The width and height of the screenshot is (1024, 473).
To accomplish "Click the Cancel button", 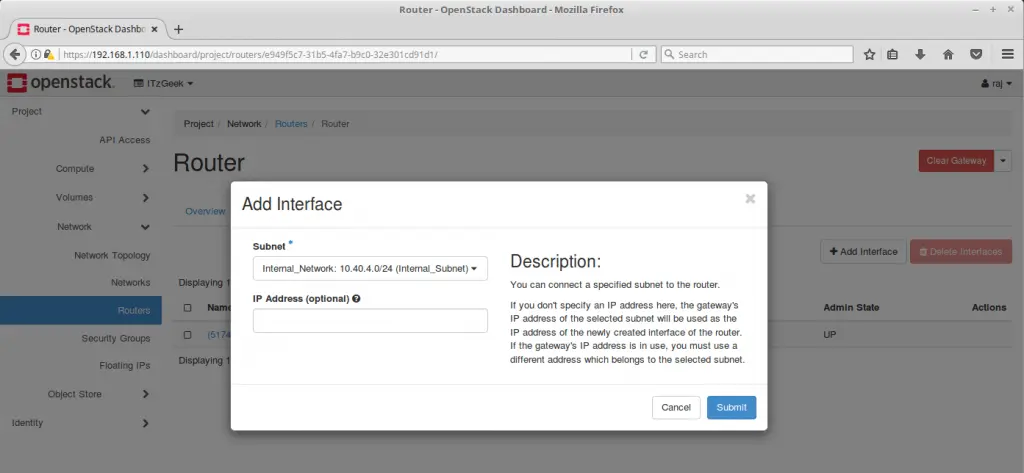I will (676, 408).
